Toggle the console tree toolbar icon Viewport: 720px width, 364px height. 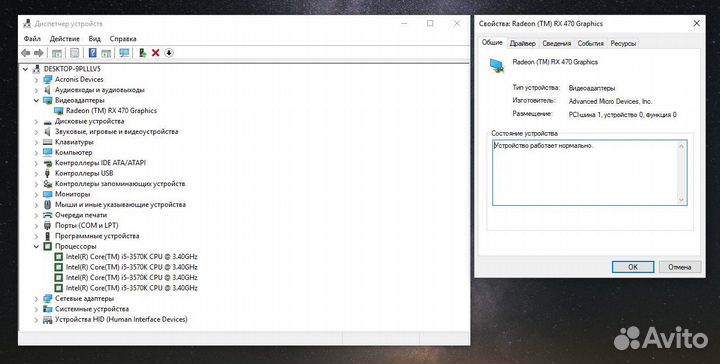[57, 53]
